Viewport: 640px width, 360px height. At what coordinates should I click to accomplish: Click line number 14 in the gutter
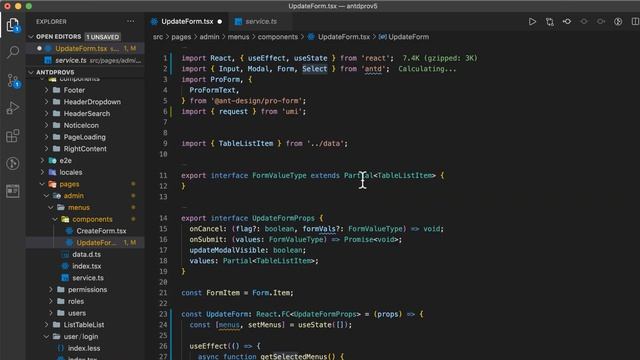[163, 218]
